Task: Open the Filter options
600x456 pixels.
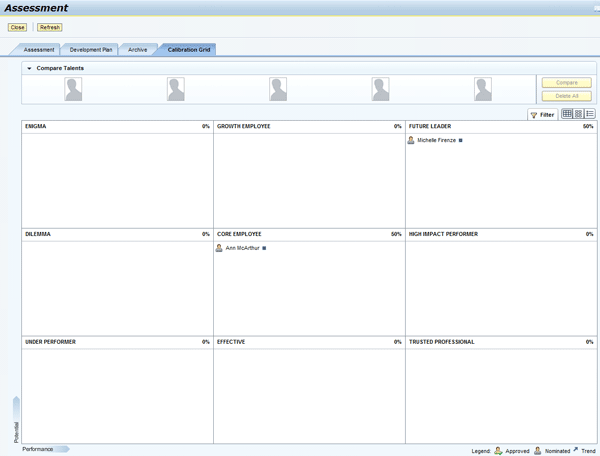Action: [542, 115]
